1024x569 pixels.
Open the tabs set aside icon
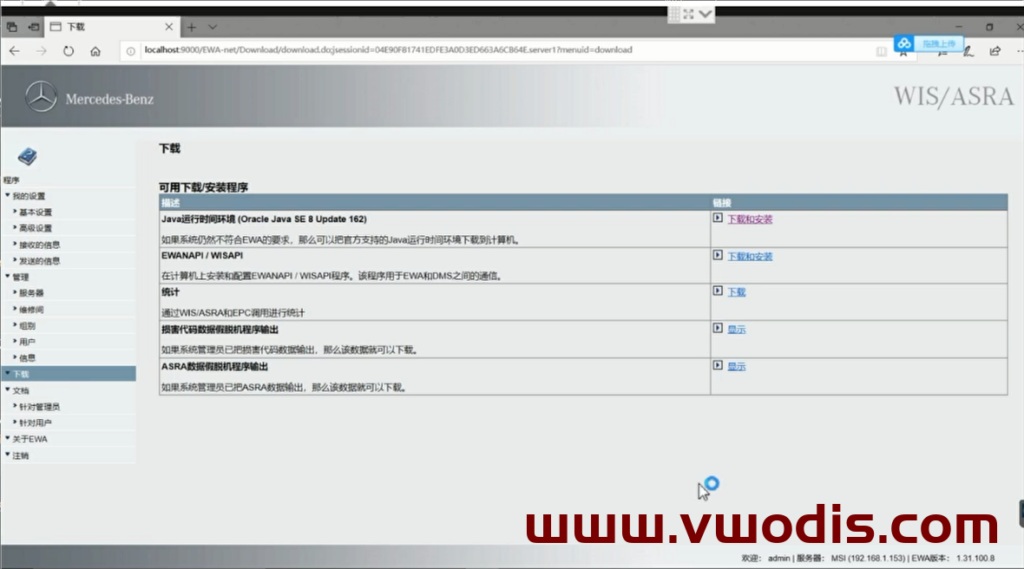12,27
